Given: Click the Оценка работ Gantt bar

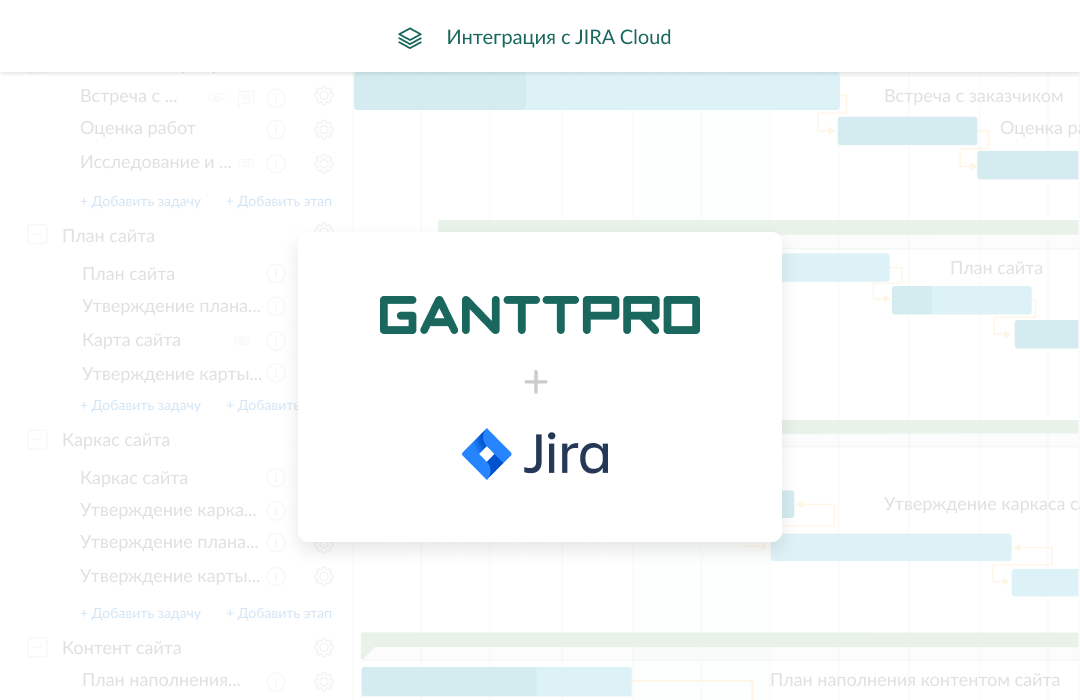Looking at the screenshot, I should (x=907, y=131).
